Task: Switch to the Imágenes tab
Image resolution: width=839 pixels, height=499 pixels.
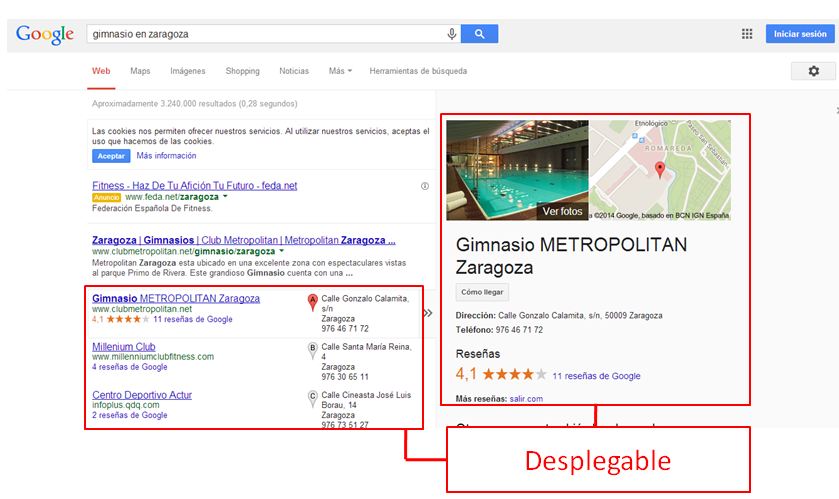Action: coord(188,71)
